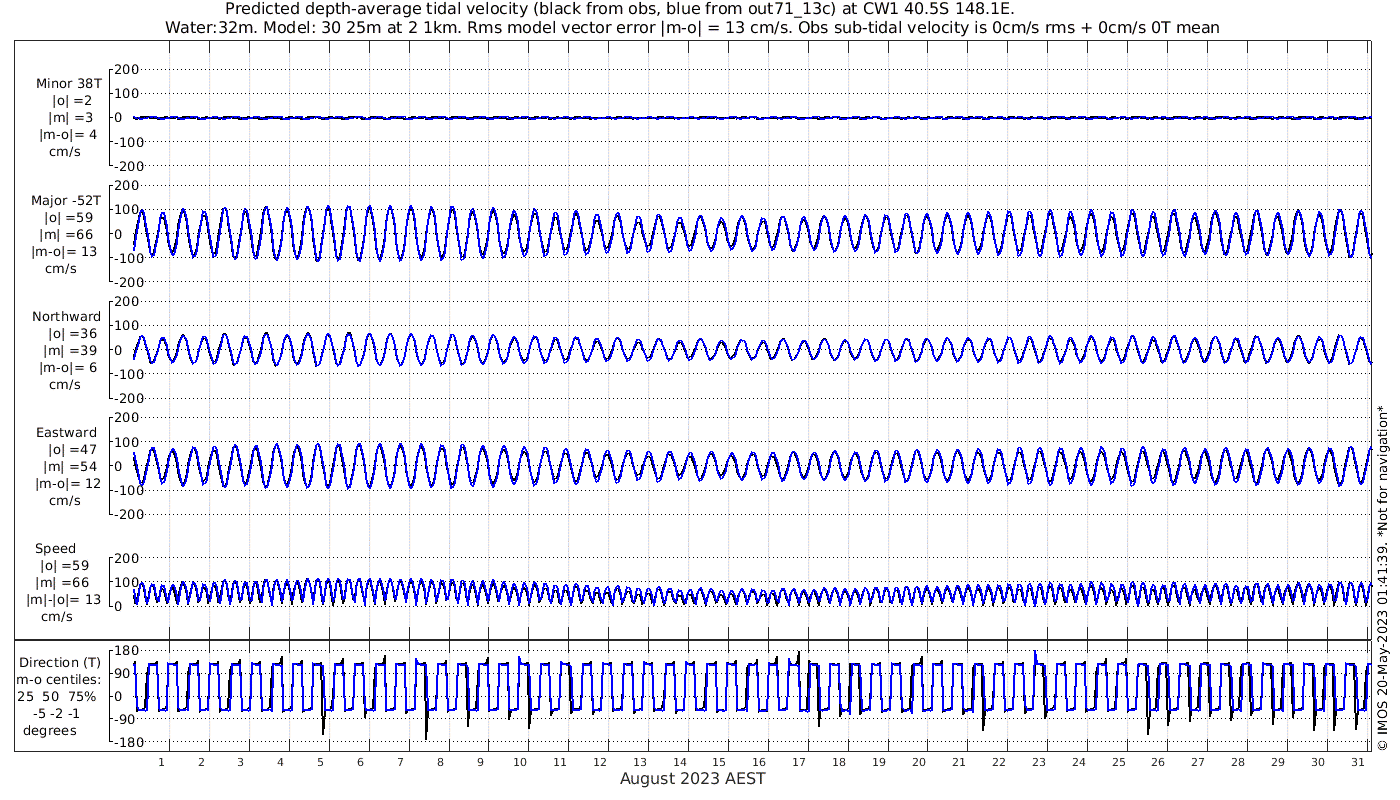Click day 9 tick label on date axis
1400x800 pixels.
pyautogui.click(x=480, y=762)
